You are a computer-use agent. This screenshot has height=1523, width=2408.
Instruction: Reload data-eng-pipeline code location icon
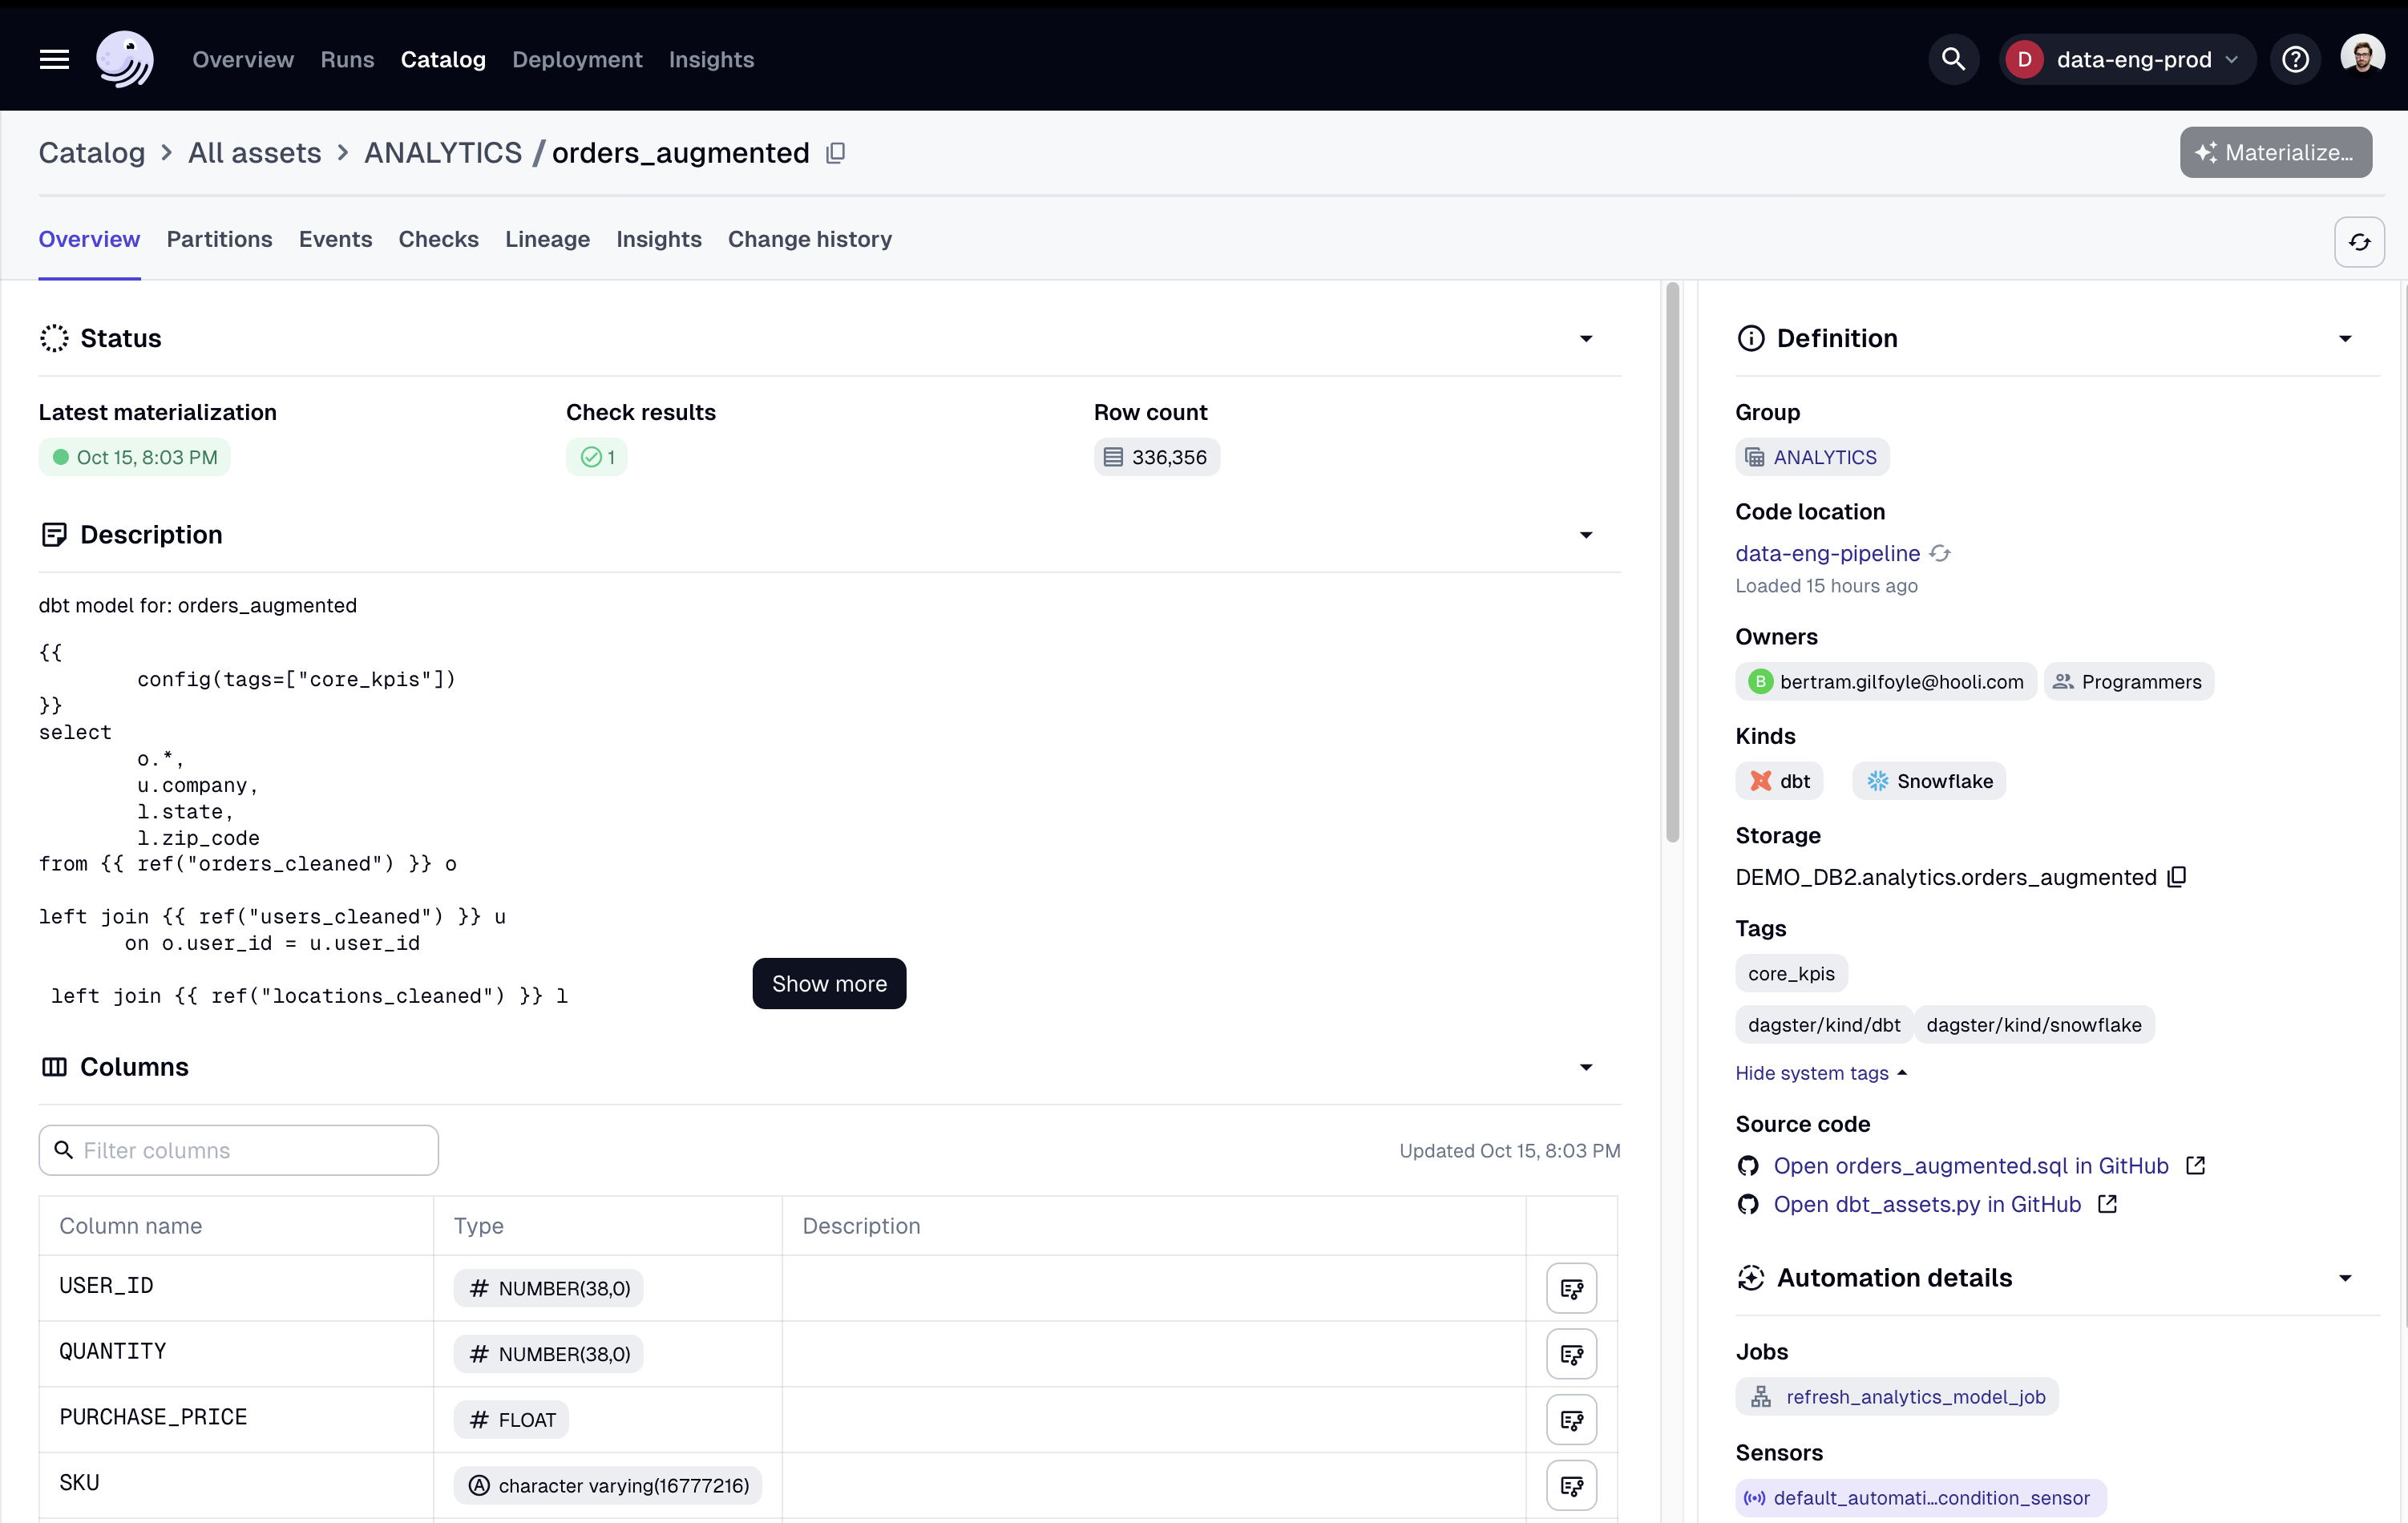(1940, 553)
